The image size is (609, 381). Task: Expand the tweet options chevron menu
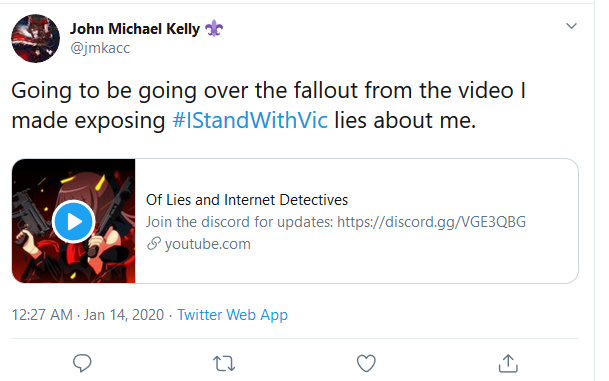(x=571, y=26)
